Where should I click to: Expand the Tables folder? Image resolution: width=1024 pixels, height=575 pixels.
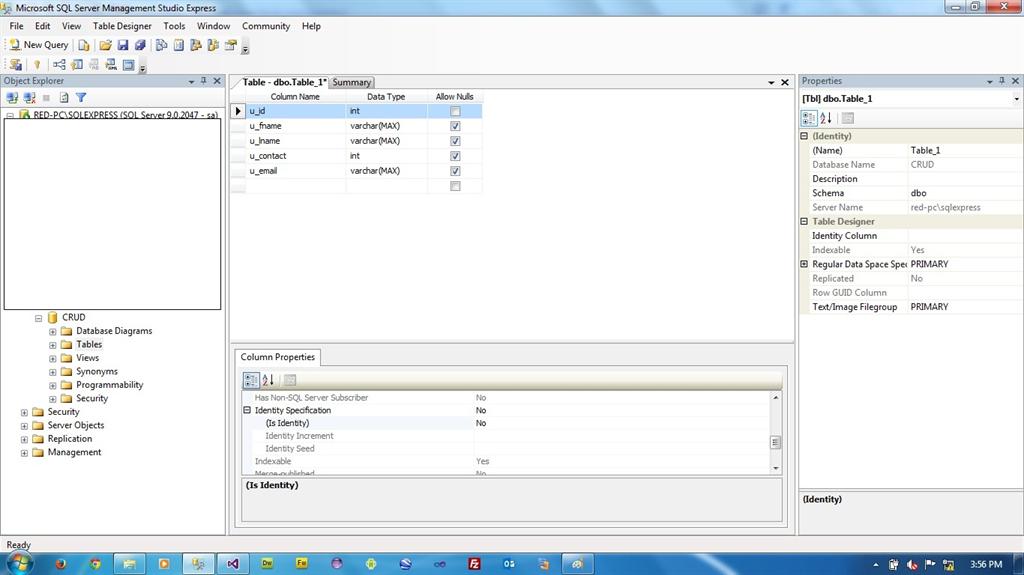coord(53,345)
